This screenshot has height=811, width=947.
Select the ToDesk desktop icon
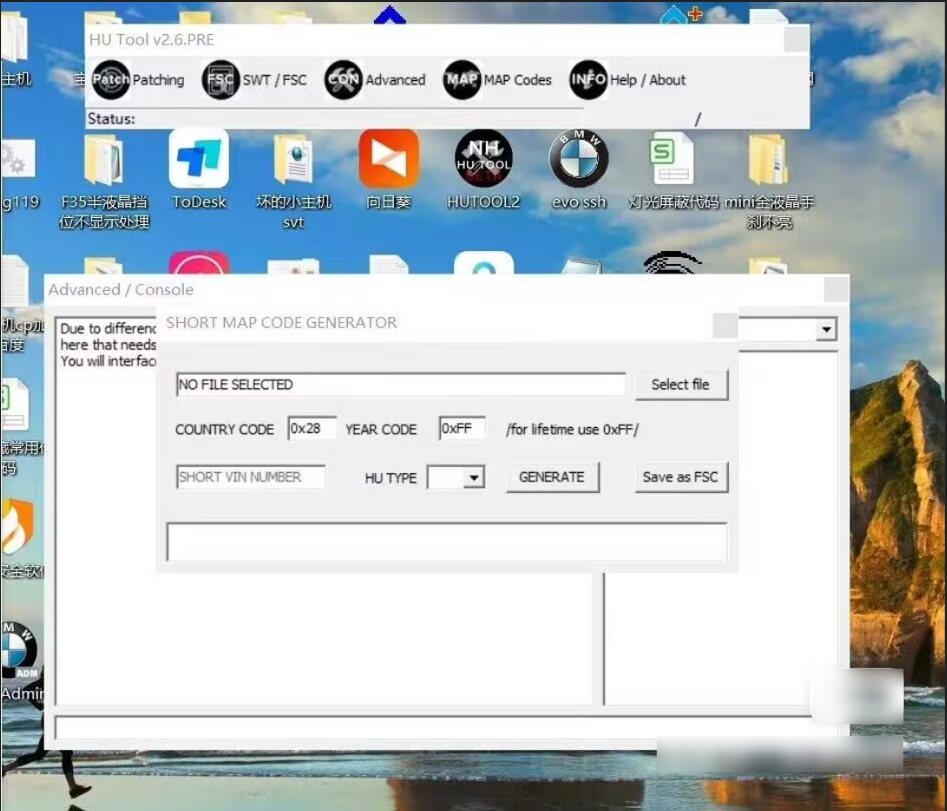[199, 160]
